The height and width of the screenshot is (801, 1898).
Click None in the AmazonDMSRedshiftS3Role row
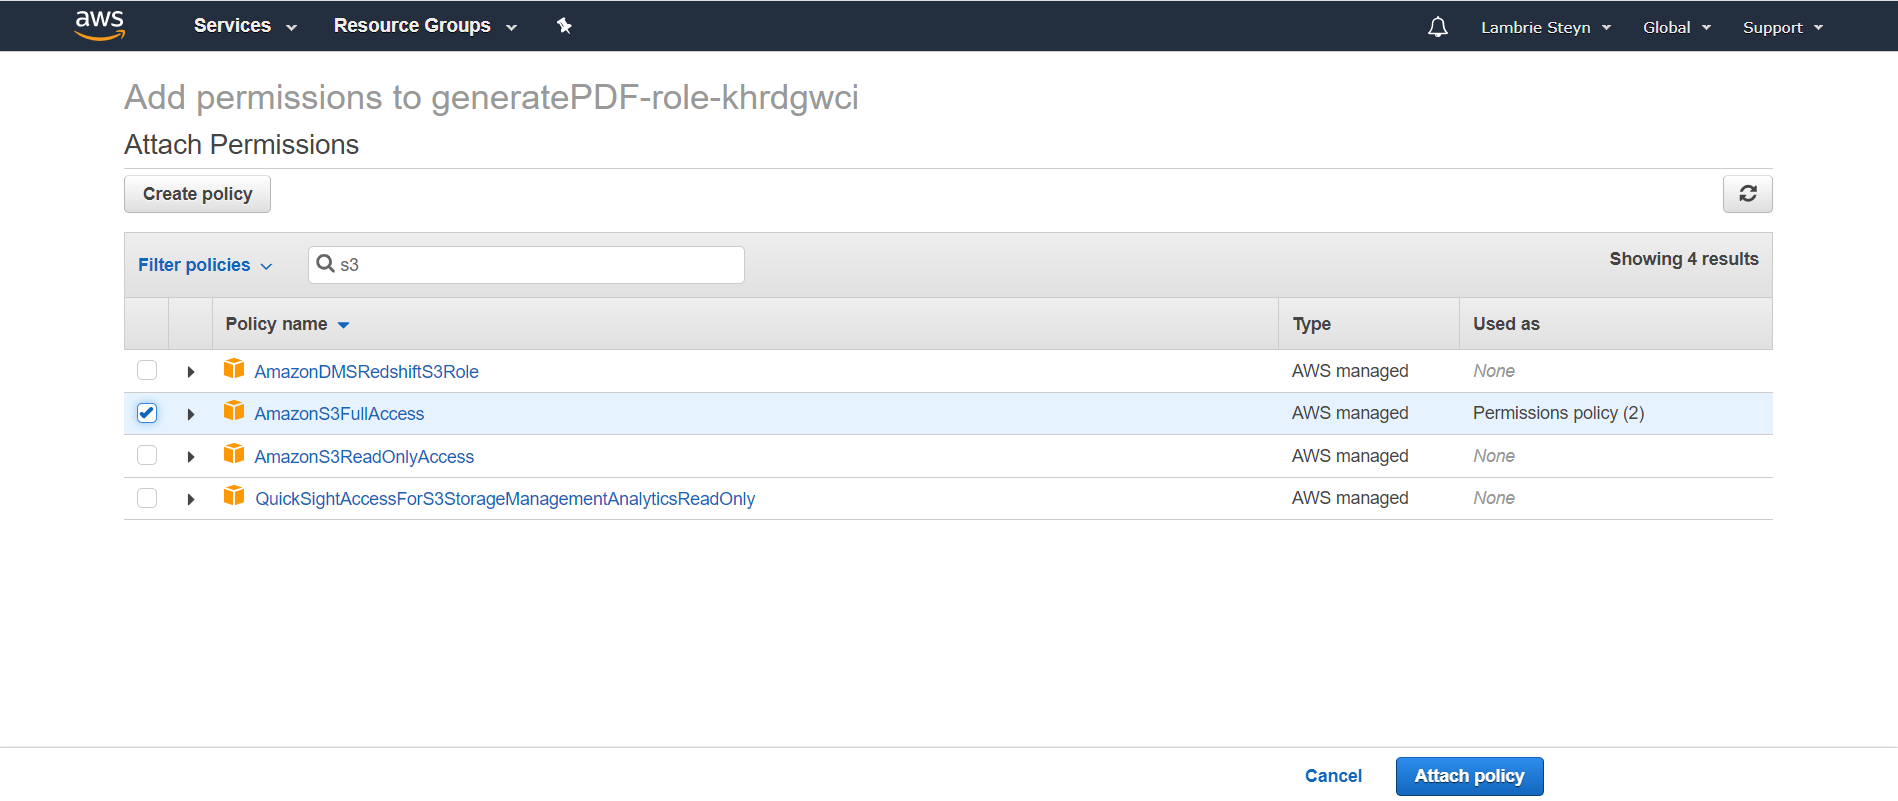pyautogui.click(x=1493, y=371)
